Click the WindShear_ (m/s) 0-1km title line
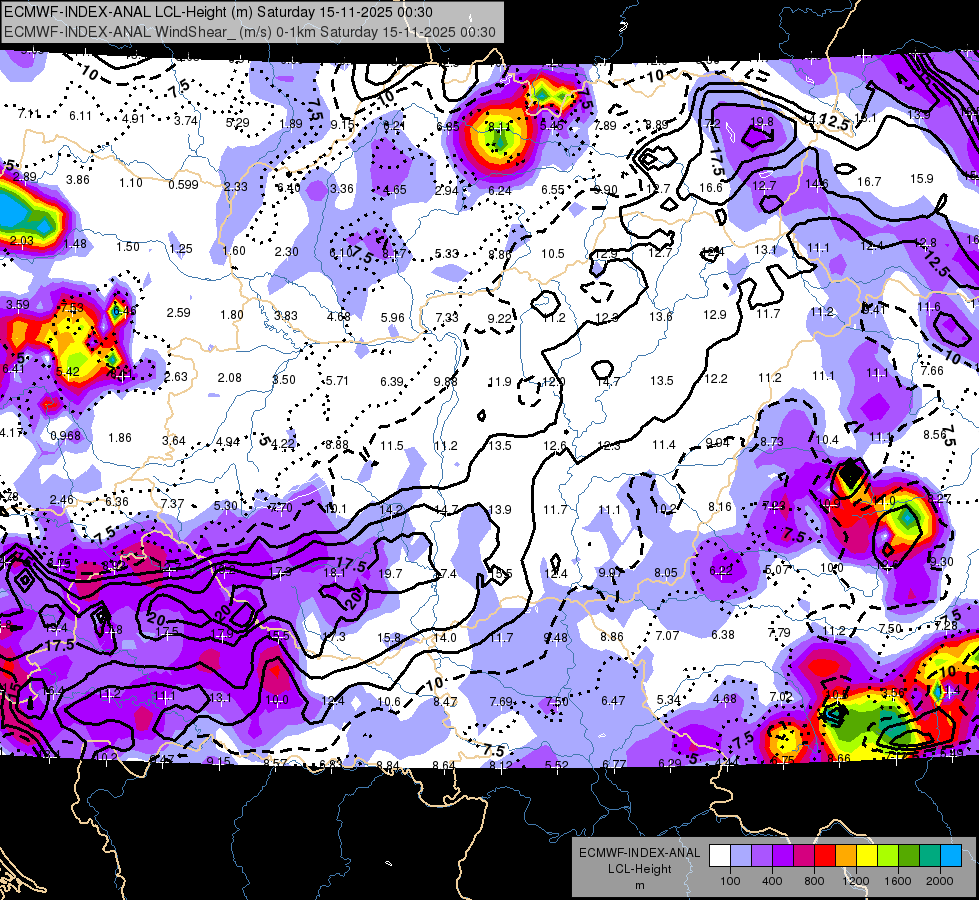 [250, 32]
